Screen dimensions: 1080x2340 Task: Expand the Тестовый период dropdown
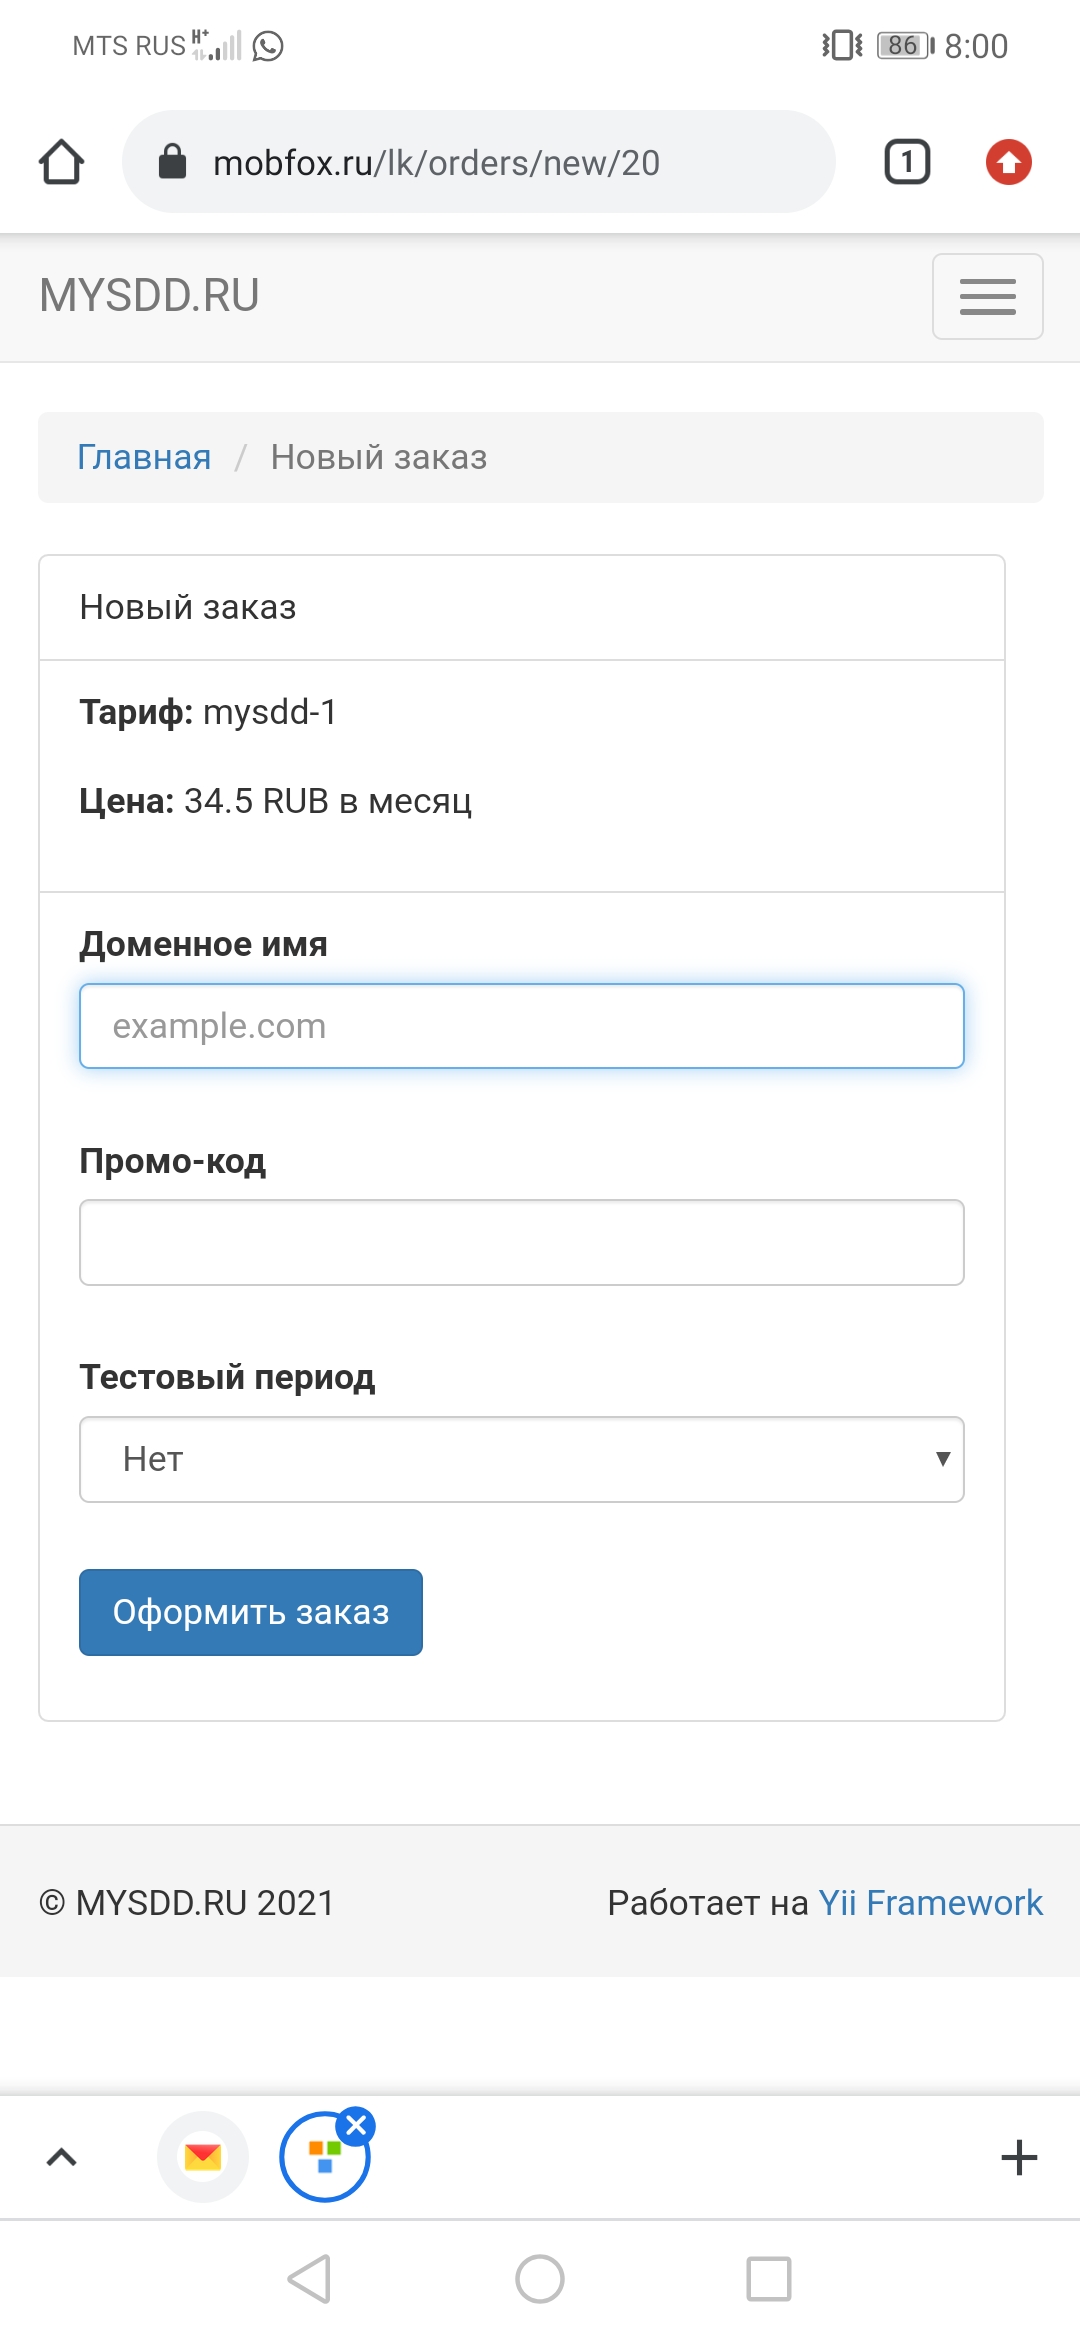521,1459
